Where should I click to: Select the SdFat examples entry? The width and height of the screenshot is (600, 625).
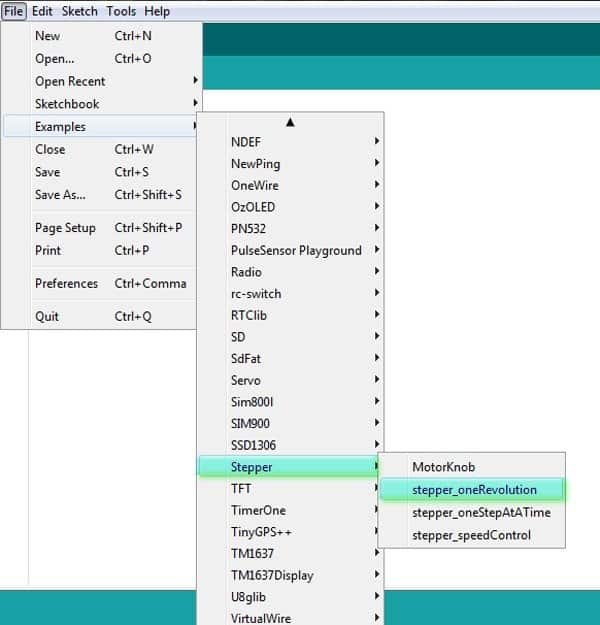291,359
